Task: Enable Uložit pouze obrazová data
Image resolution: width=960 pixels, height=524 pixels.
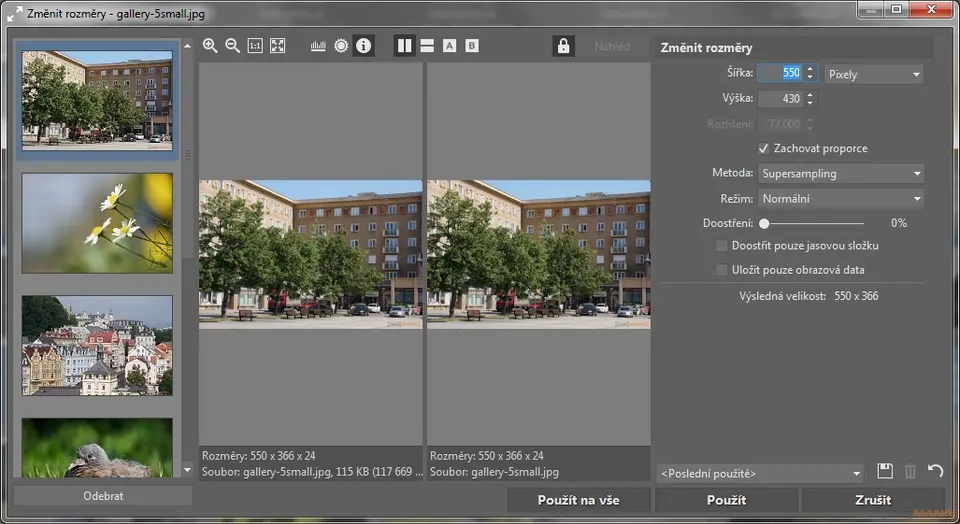Action: (x=722, y=270)
